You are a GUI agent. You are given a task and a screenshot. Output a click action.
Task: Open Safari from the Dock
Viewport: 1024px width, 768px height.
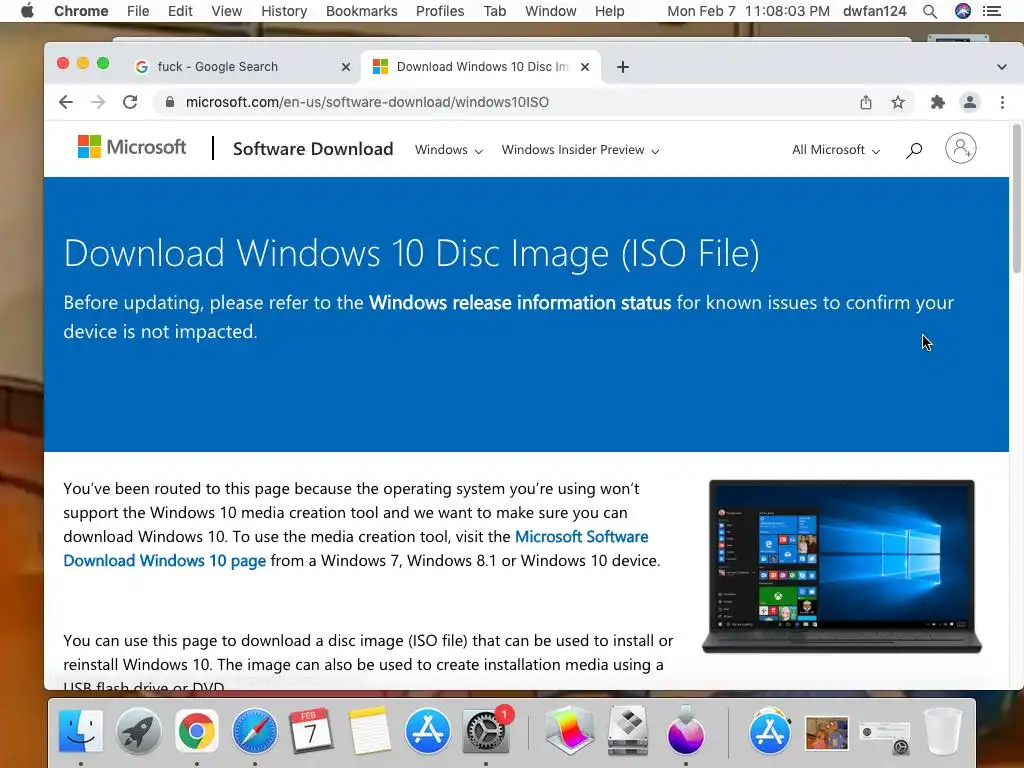255,731
